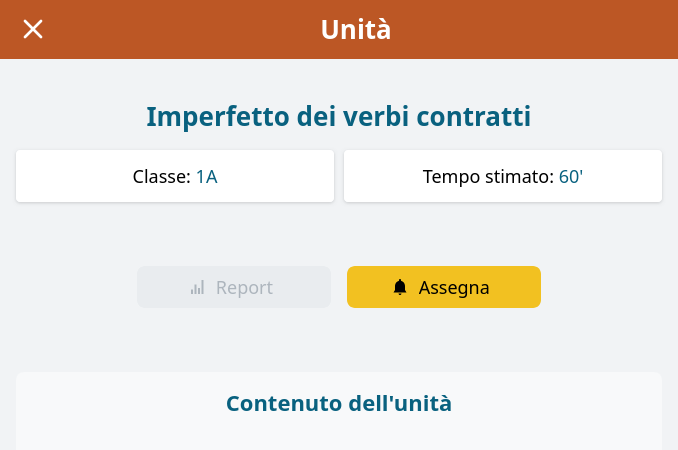Screen dimensions: 678x450
Task: Click the 1A class value
Action: click(x=207, y=176)
